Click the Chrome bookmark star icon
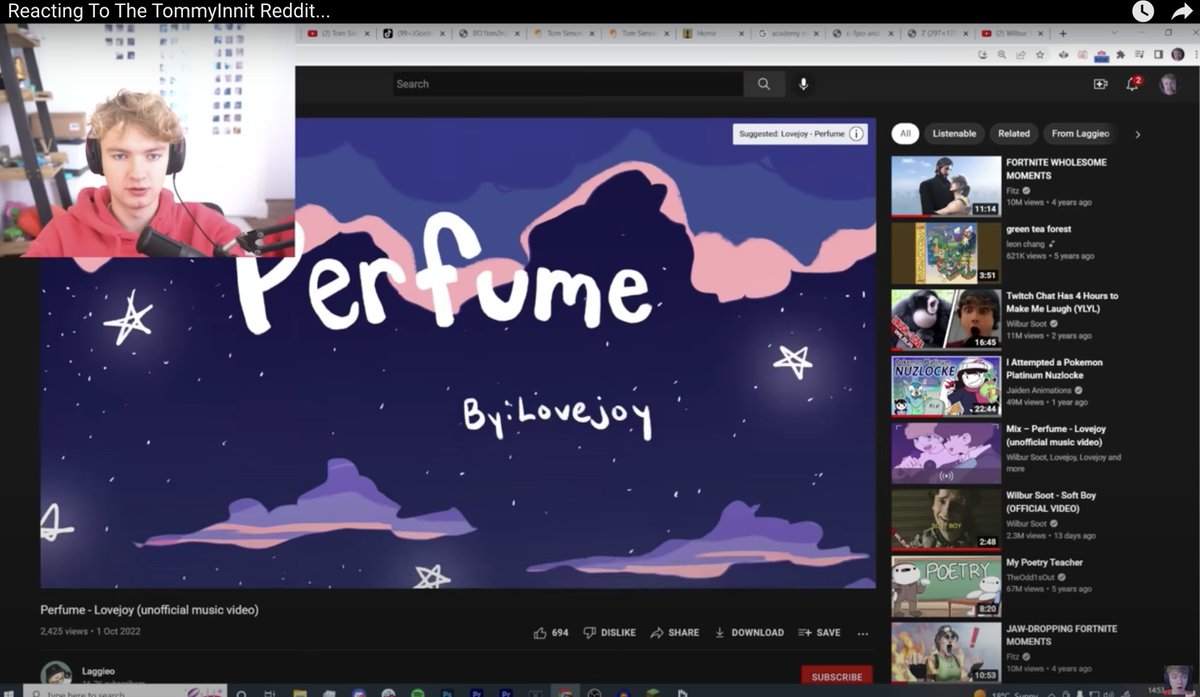The width and height of the screenshot is (1200, 697). tap(1041, 55)
